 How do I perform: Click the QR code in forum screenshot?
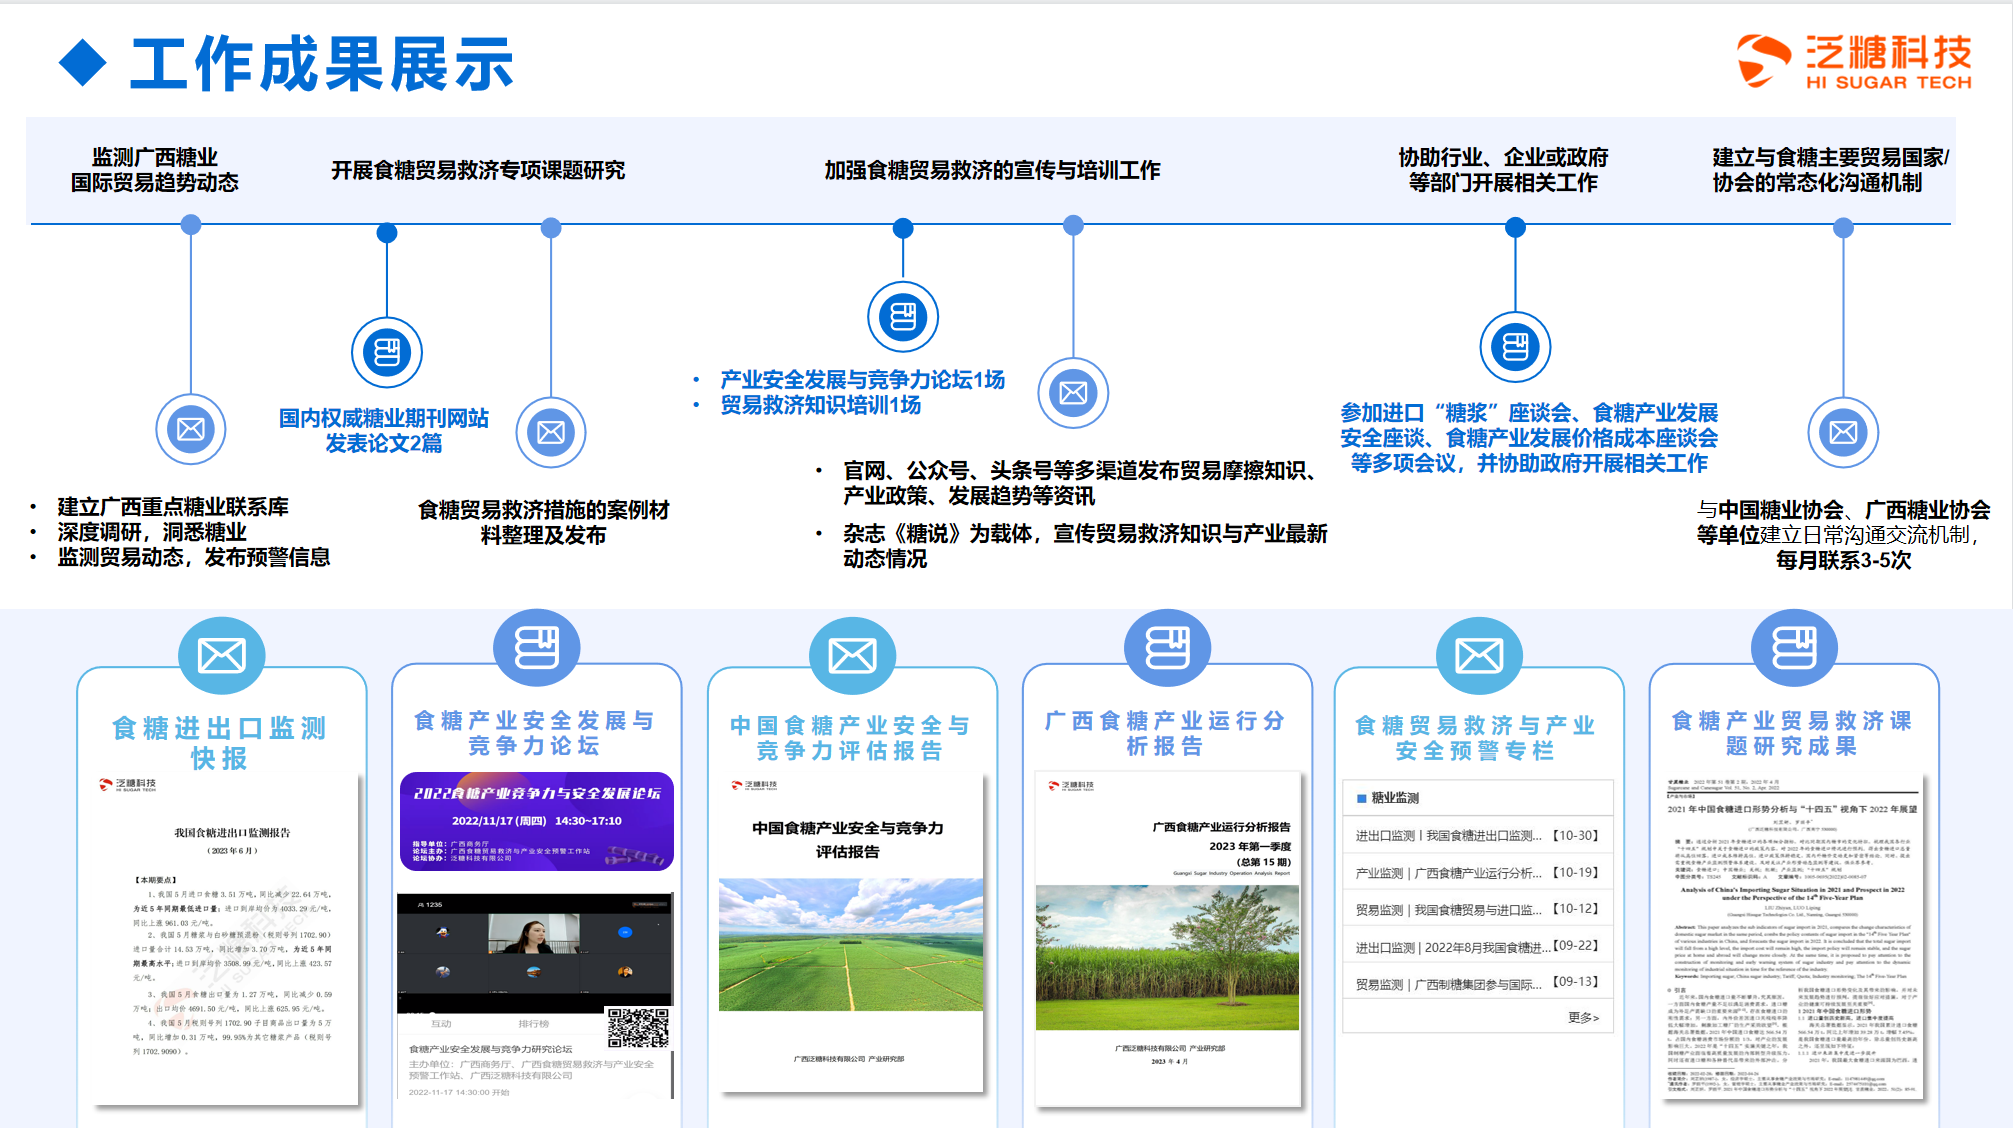coord(637,1026)
